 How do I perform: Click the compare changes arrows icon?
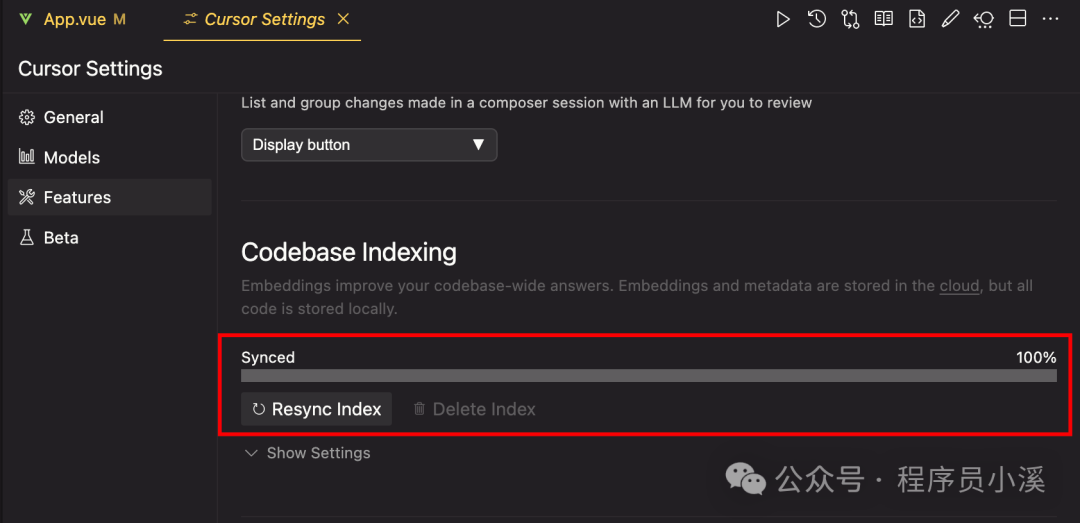[850, 19]
